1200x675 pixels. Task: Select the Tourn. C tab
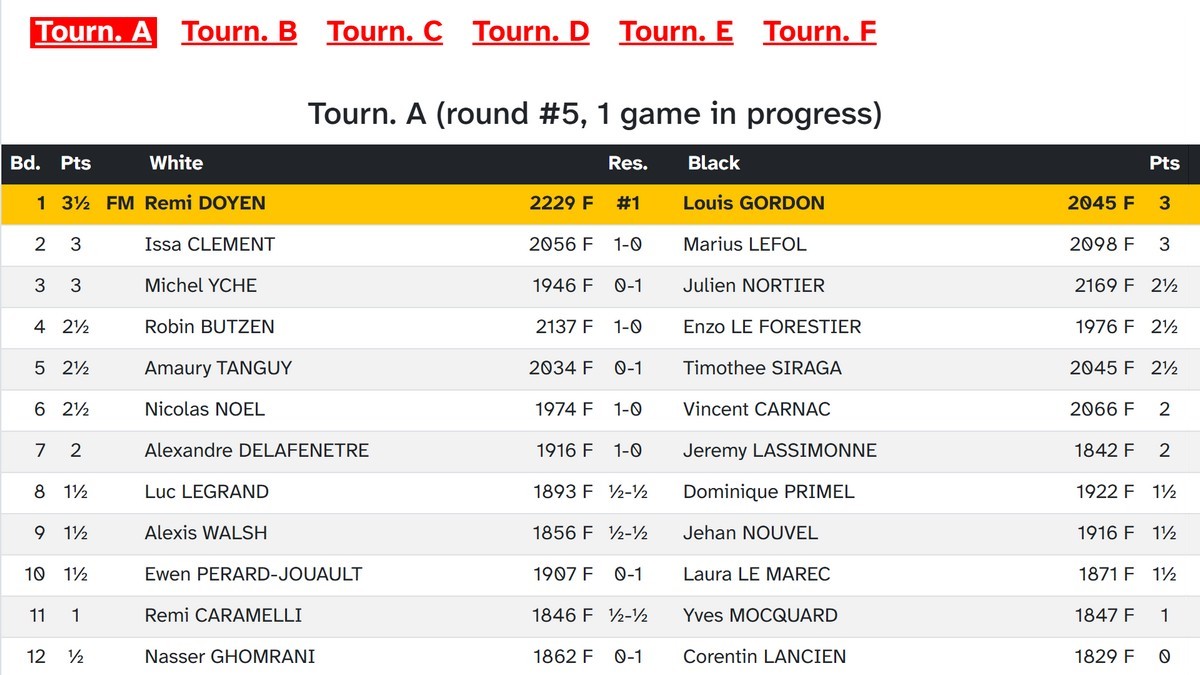[384, 32]
